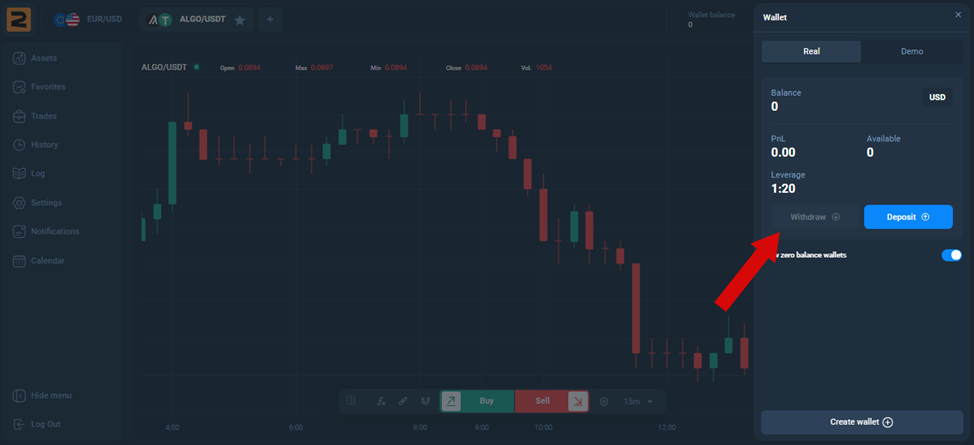Close the Wallet panel
The image size is (974, 445).
[x=958, y=16]
